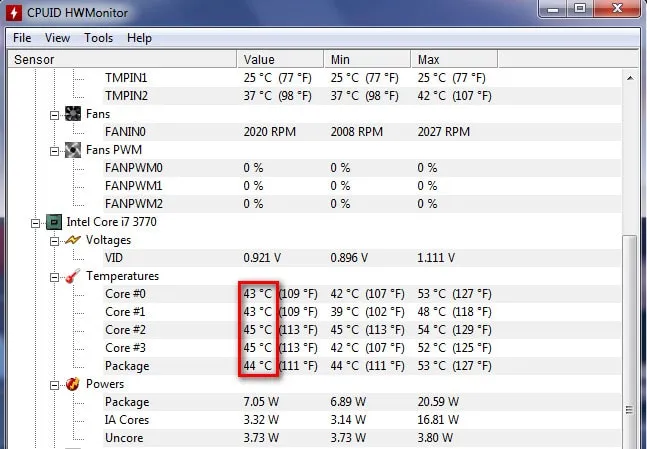Image resolution: width=647 pixels, height=449 pixels.
Task: Click the Intel Core i7 3770 label
Action: point(111,222)
